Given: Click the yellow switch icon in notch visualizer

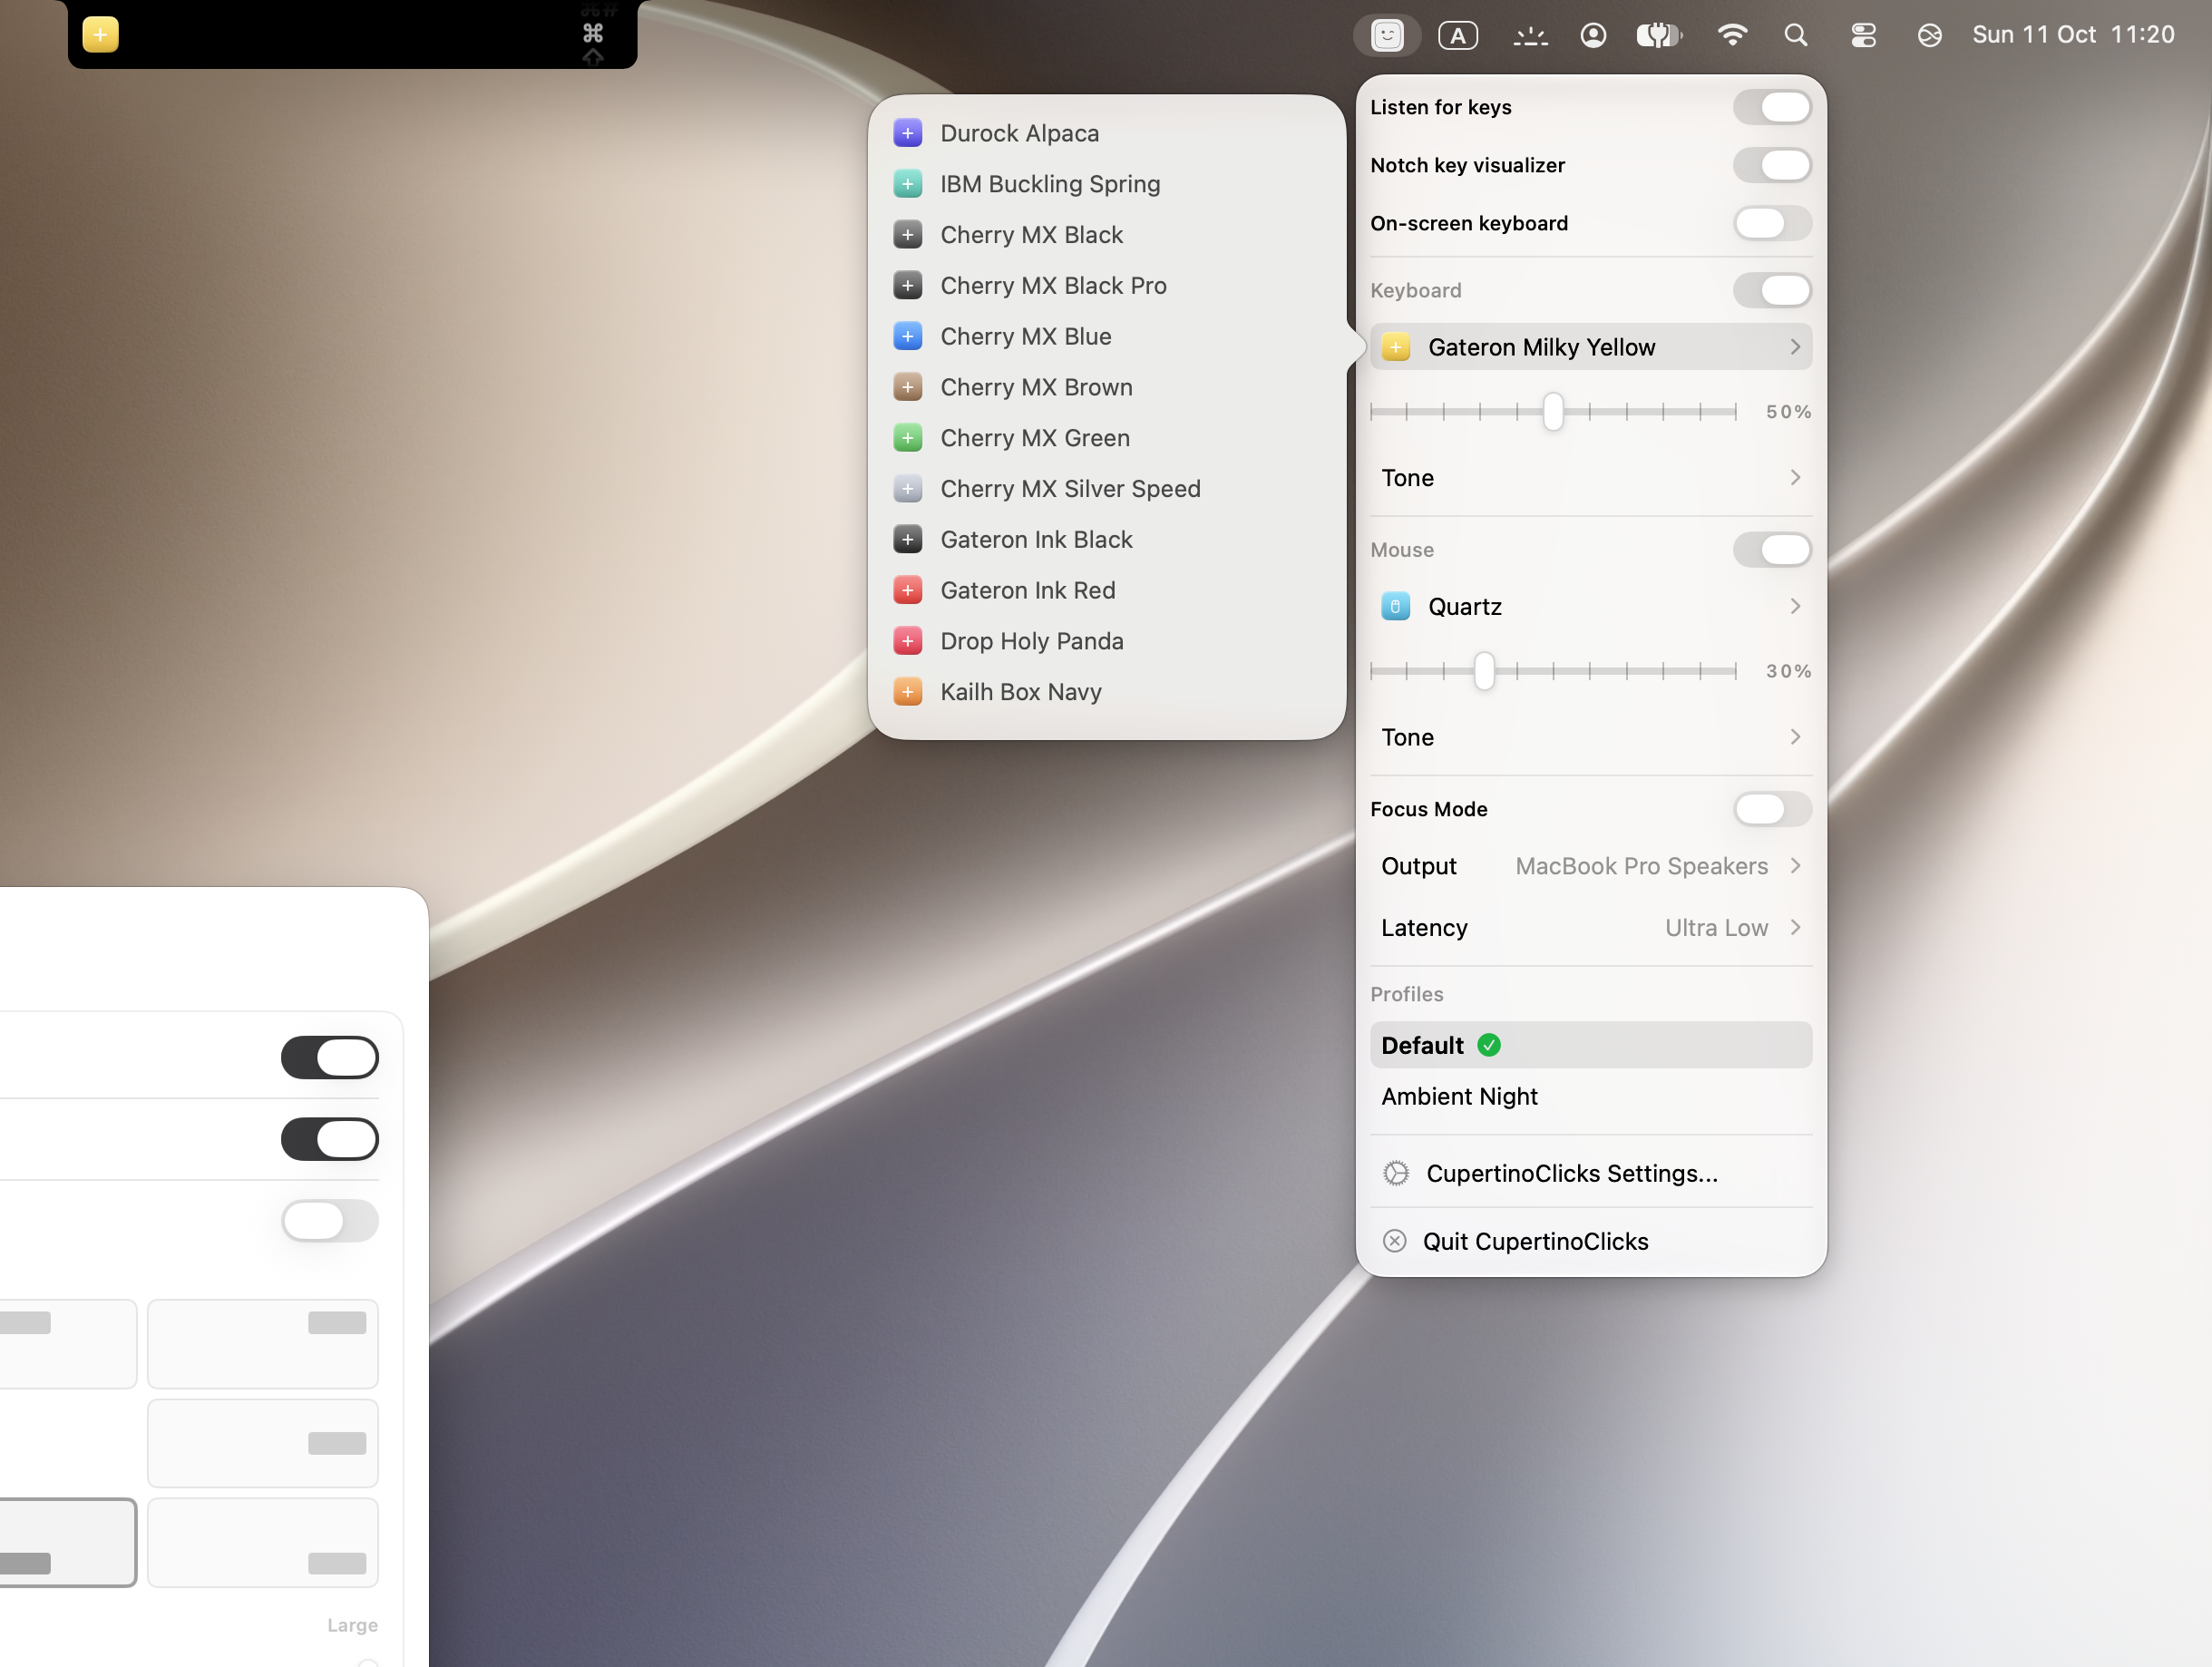Looking at the screenshot, I should (100, 35).
